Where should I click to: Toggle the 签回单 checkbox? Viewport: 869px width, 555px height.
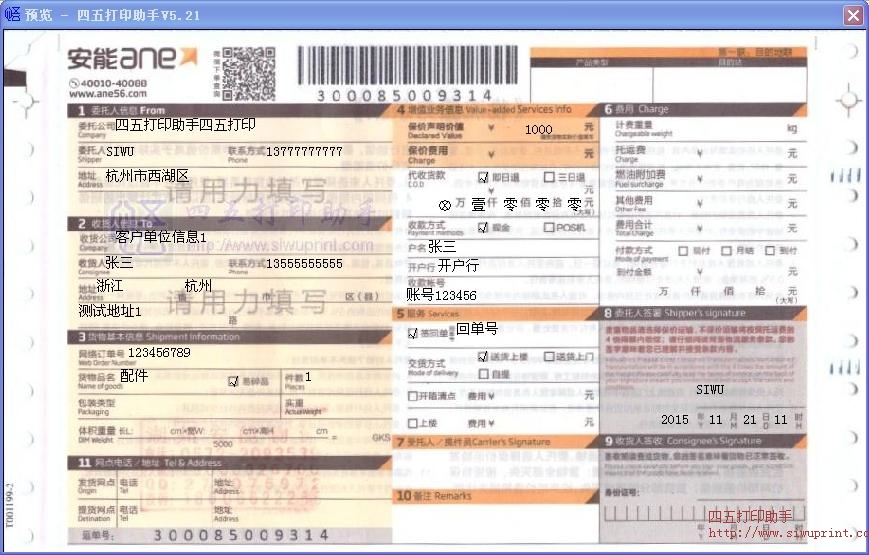pos(413,333)
